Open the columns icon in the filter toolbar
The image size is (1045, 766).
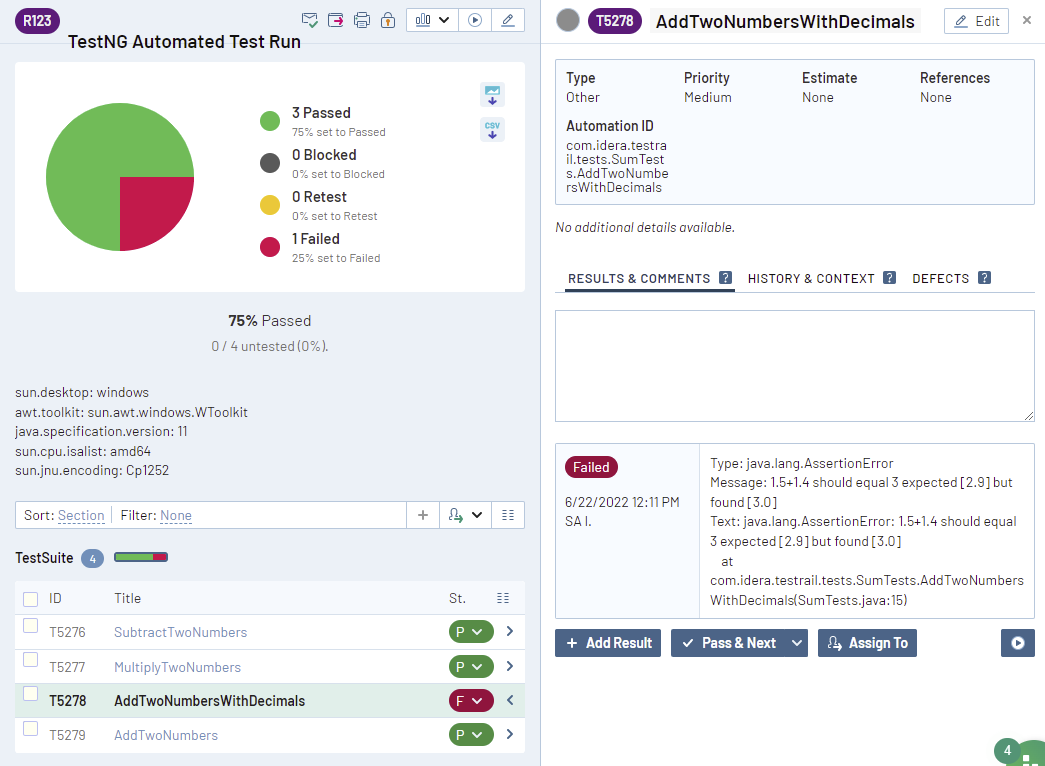508,515
